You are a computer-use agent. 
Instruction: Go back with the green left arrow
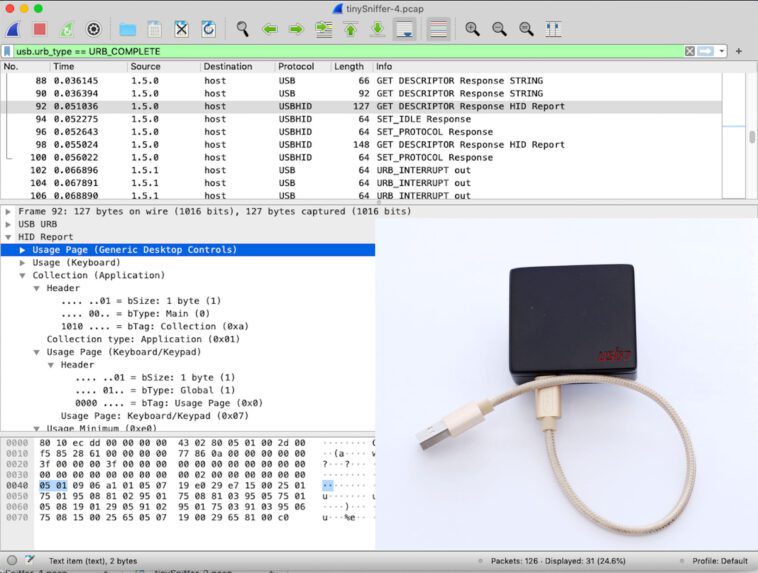(x=269, y=29)
